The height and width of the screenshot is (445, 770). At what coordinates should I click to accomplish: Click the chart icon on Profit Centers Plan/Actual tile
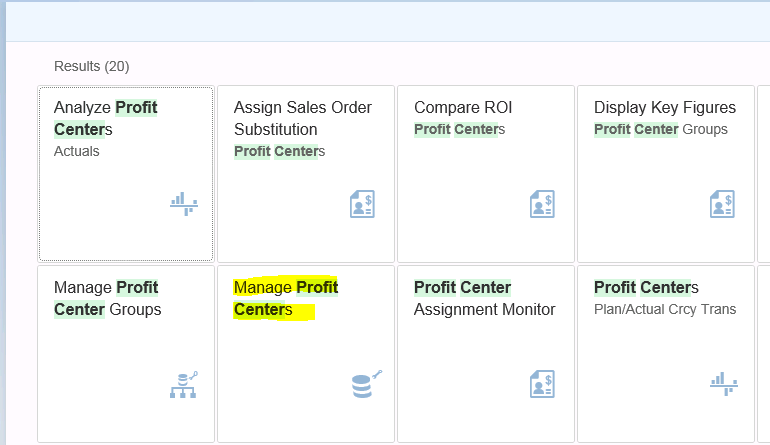tap(723, 382)
